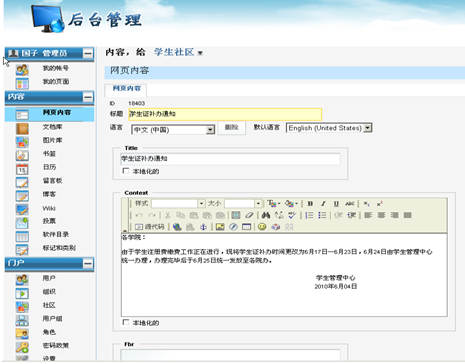
Task: Insert a smiley emoticon
Action: coord(263,227)
